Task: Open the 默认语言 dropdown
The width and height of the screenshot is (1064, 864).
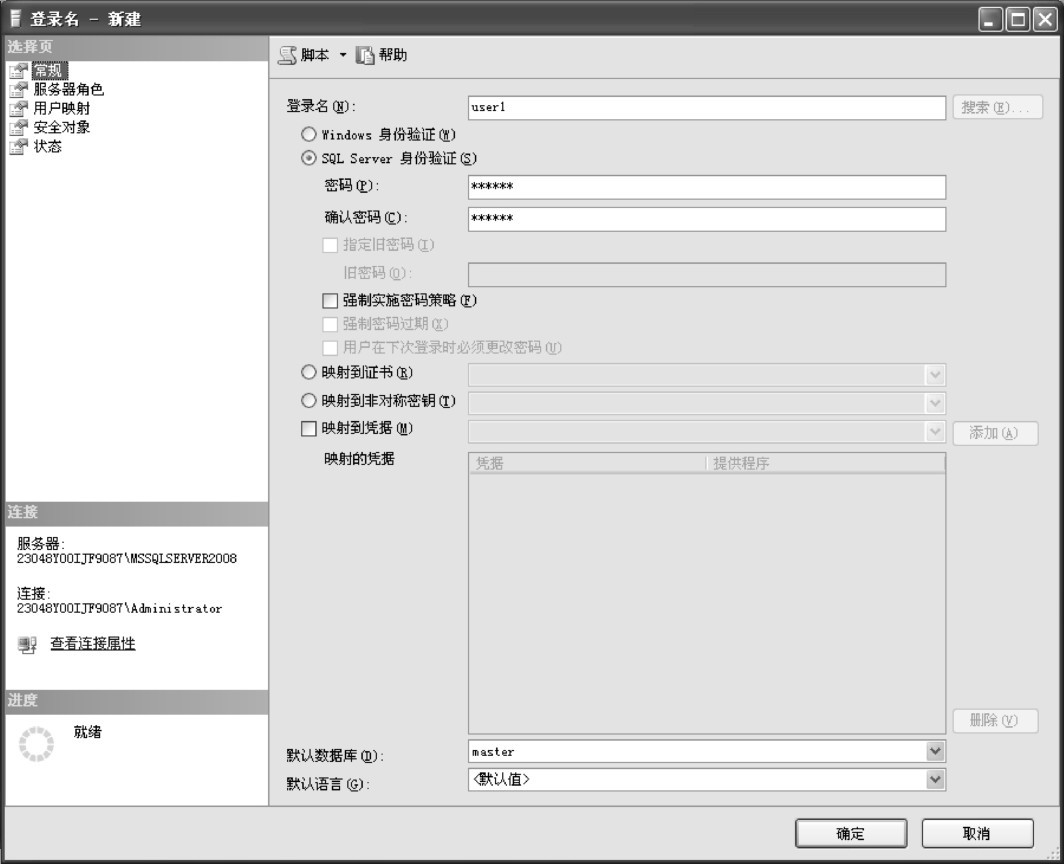Action: point(935,779)
